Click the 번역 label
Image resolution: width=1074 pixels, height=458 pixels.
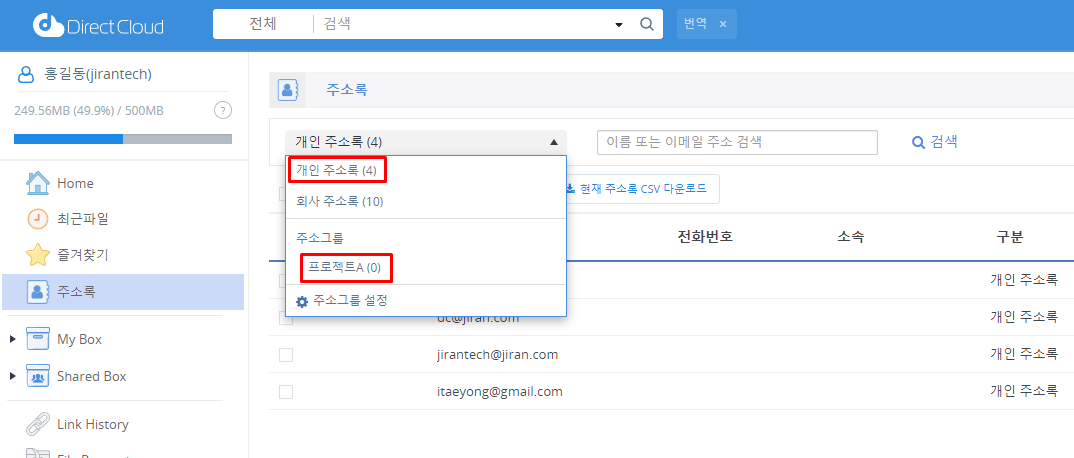(x=695, y=24)
